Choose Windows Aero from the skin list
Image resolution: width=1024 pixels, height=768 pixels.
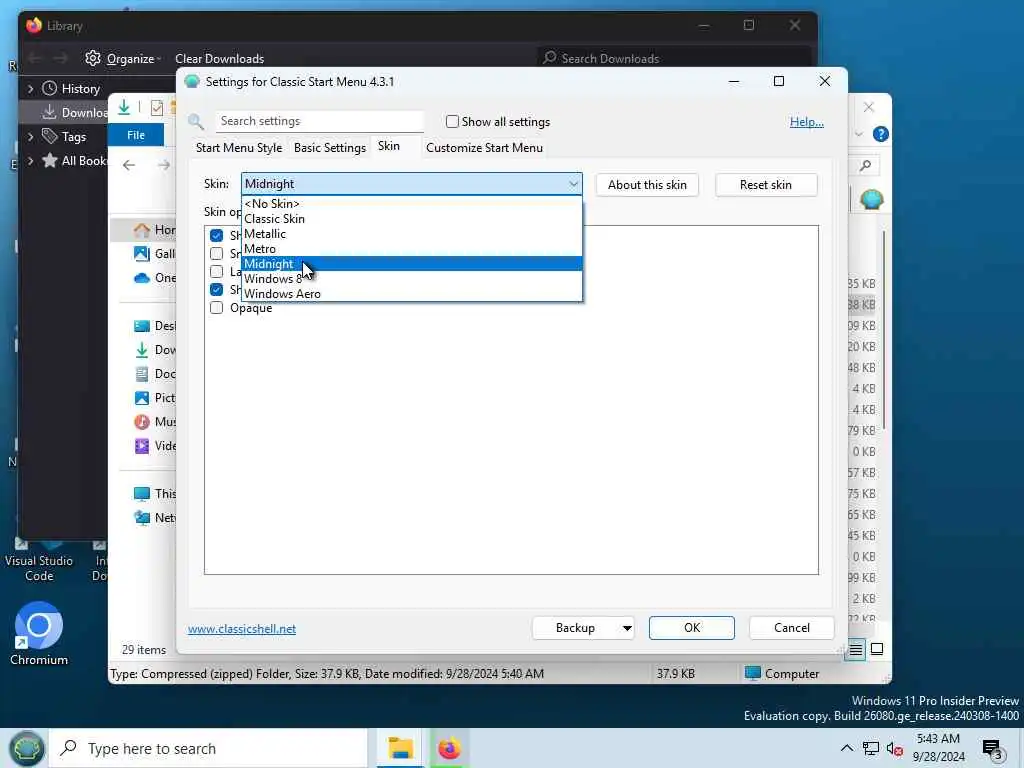click(411, 294)
